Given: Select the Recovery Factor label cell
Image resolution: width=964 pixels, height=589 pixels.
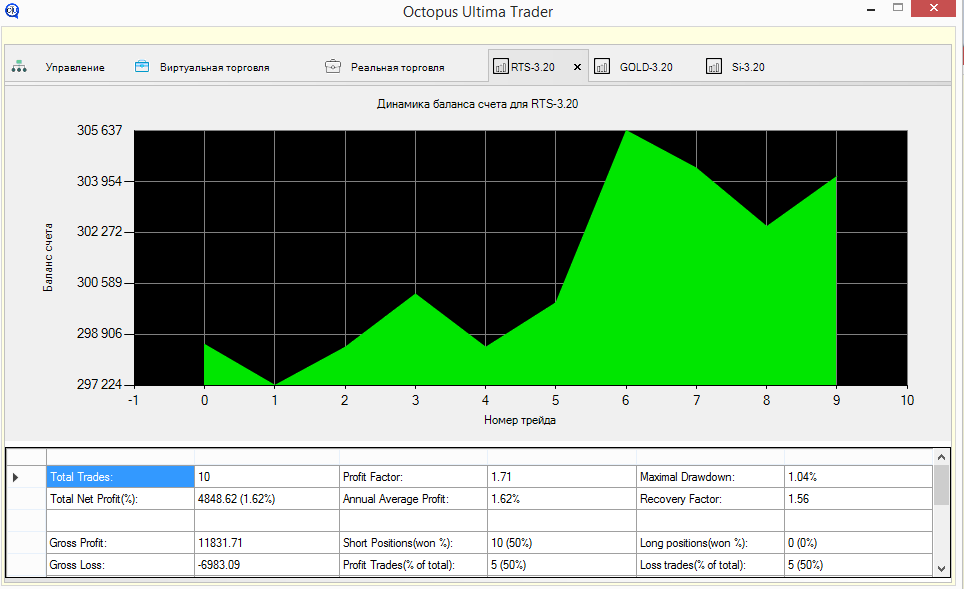Looking at the screenshot, I should 710,499.
